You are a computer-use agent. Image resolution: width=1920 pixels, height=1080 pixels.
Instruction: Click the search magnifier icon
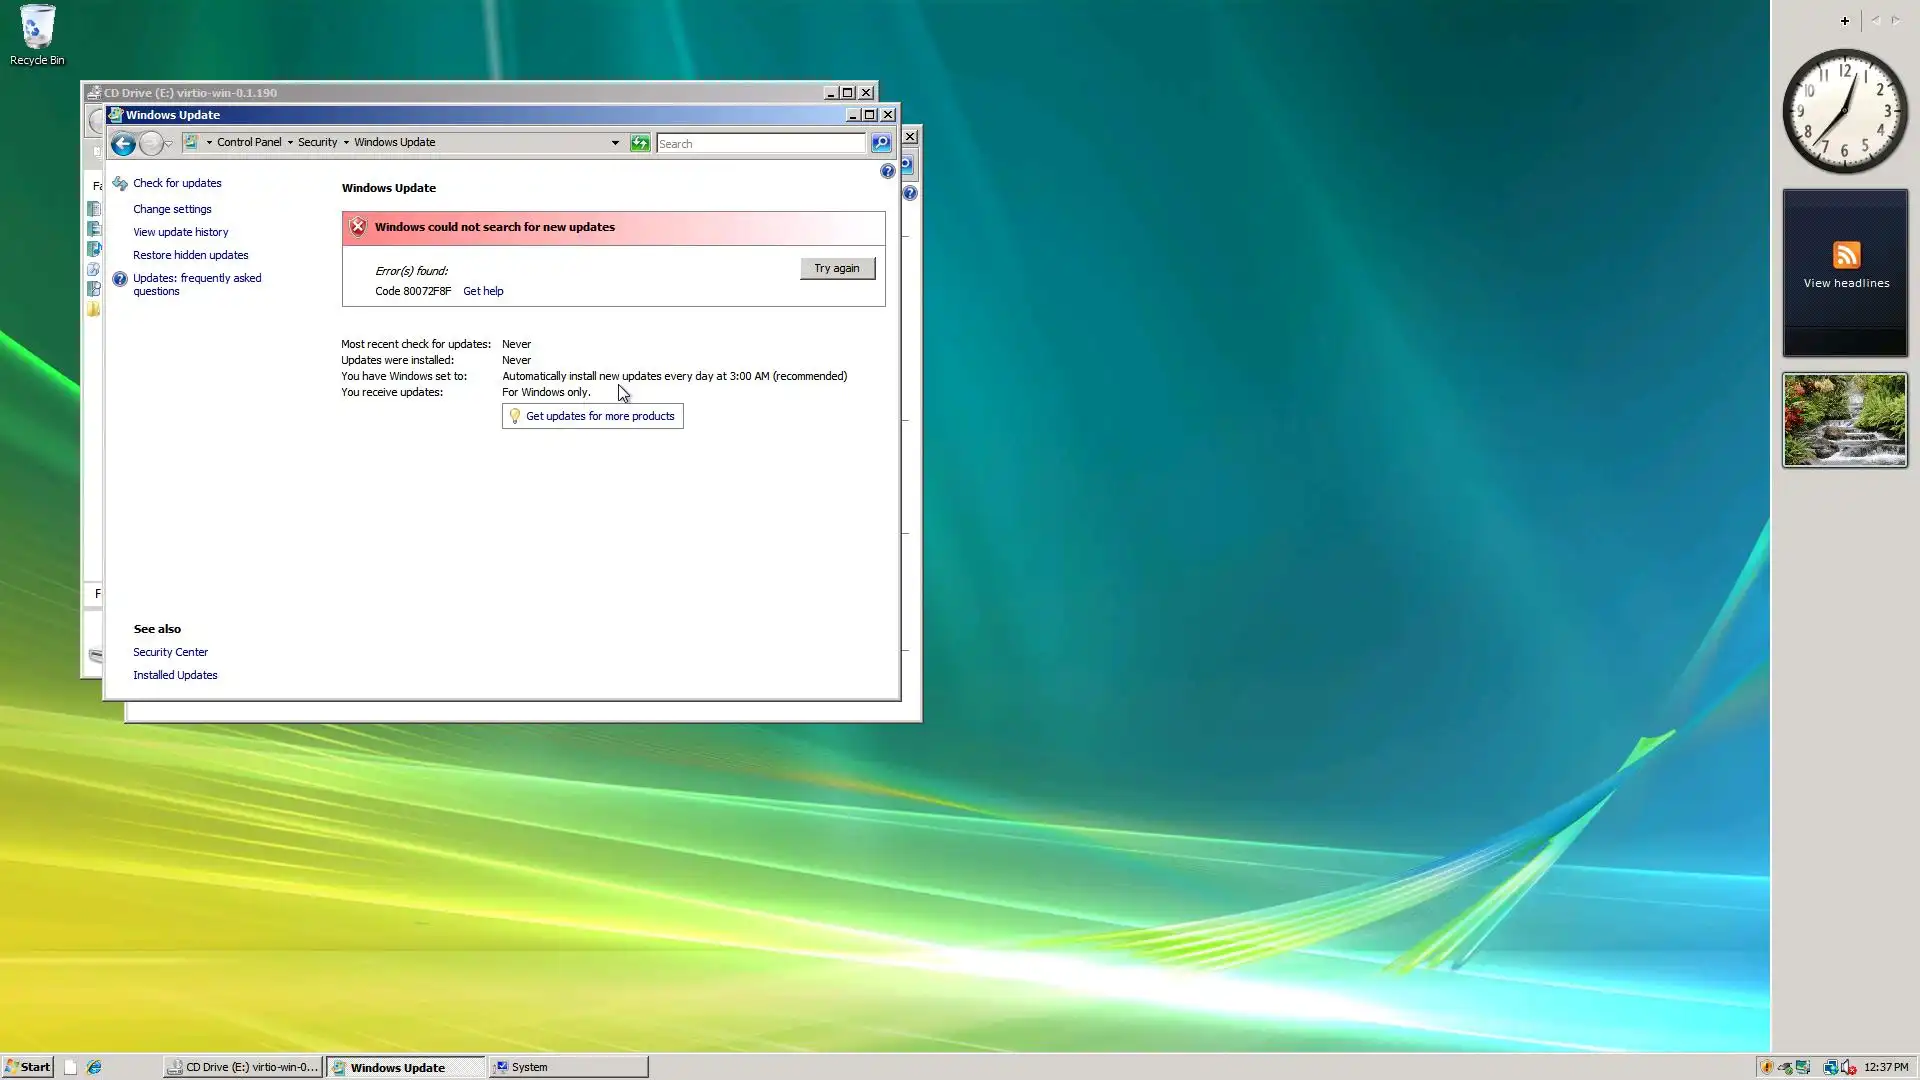pos(880,143)
